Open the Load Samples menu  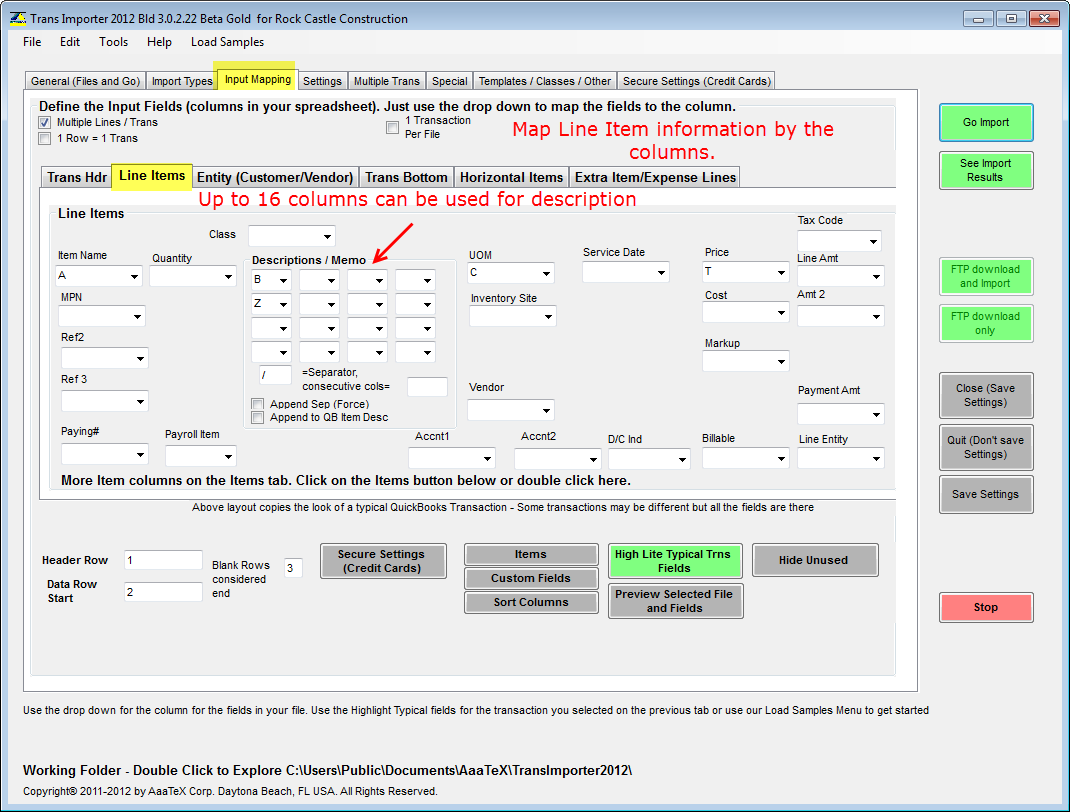coord(227,42)
